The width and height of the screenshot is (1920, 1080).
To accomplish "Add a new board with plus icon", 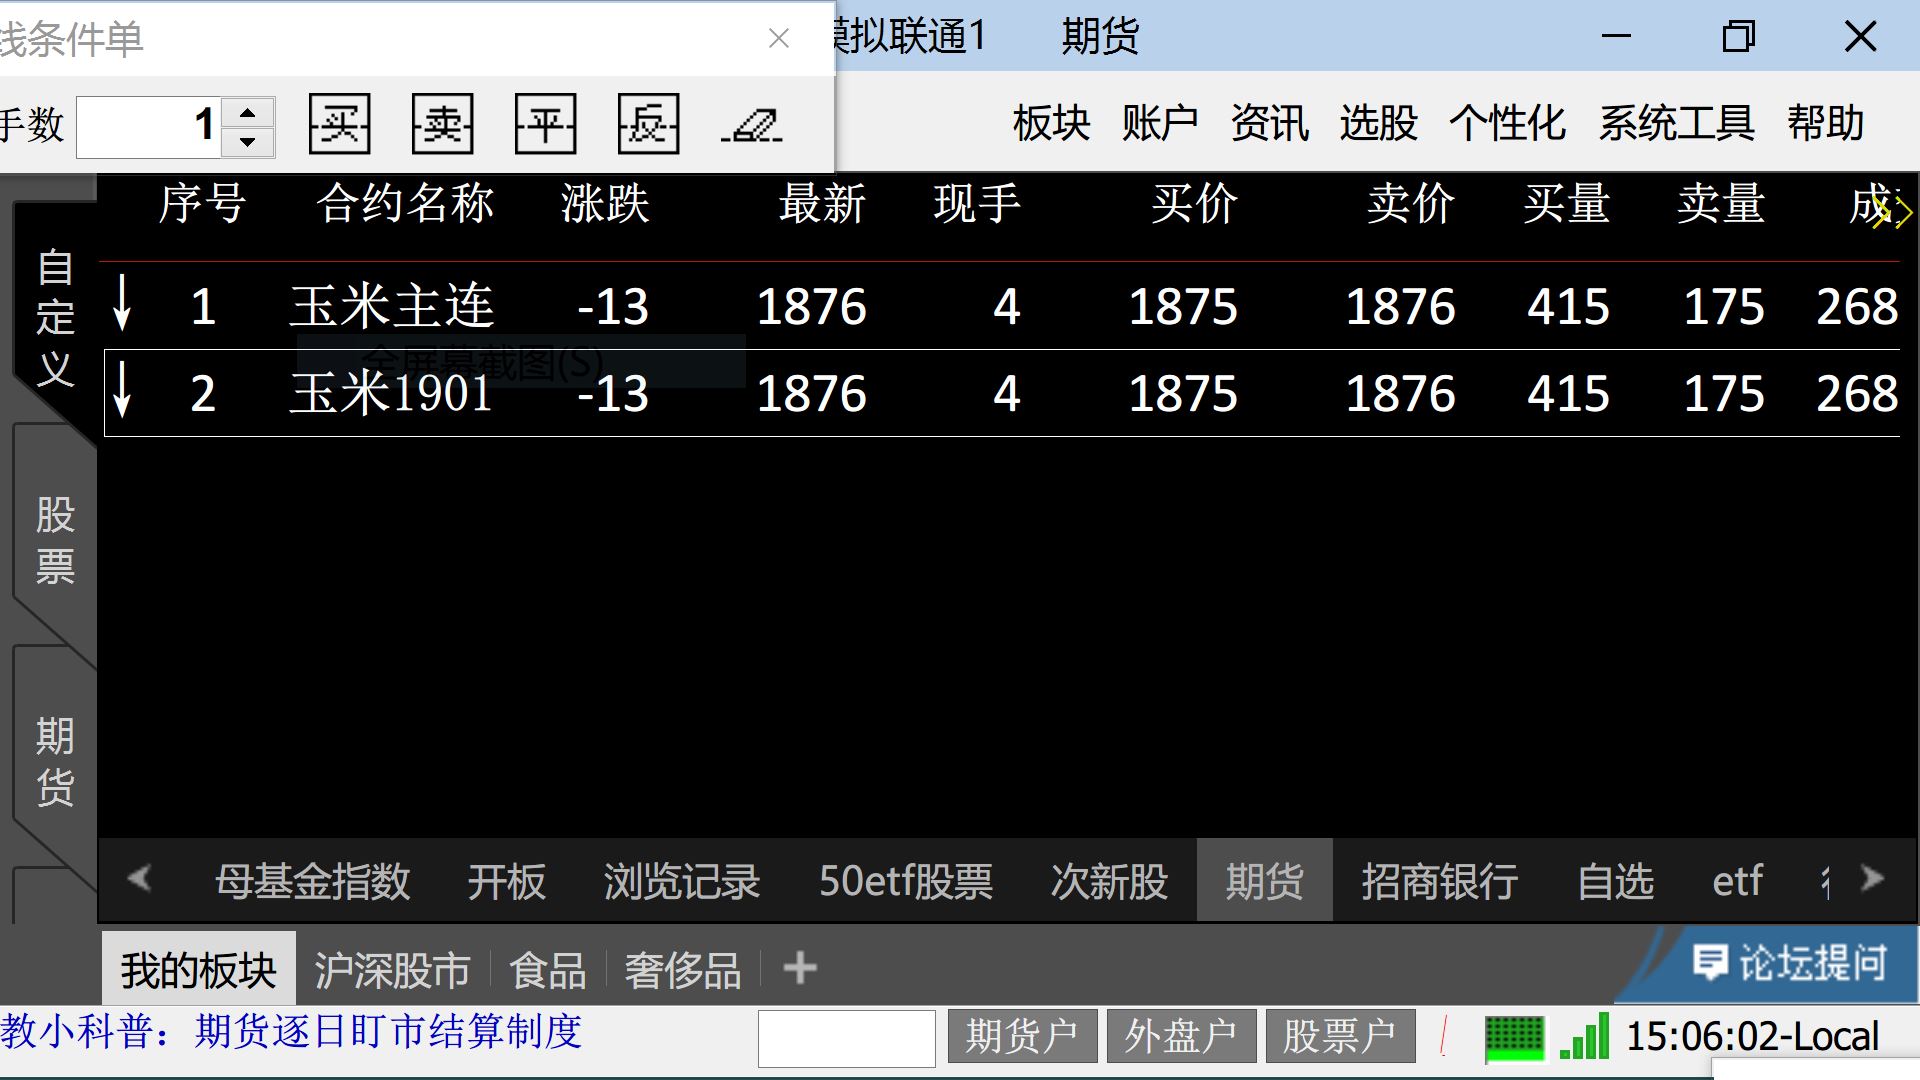I will [800, 968].
